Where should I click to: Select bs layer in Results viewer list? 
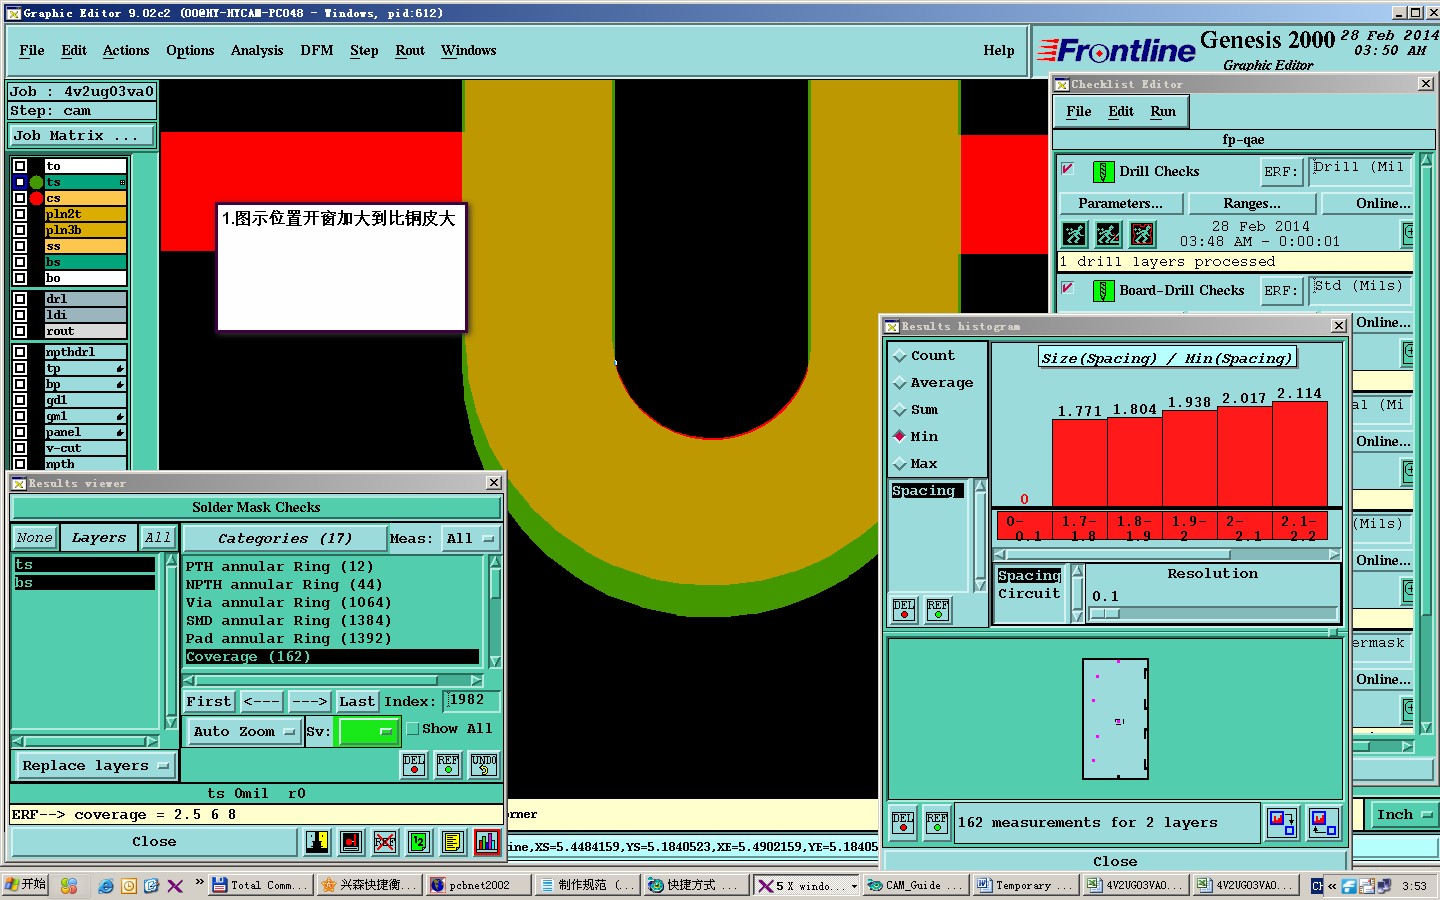coord(84,583)
